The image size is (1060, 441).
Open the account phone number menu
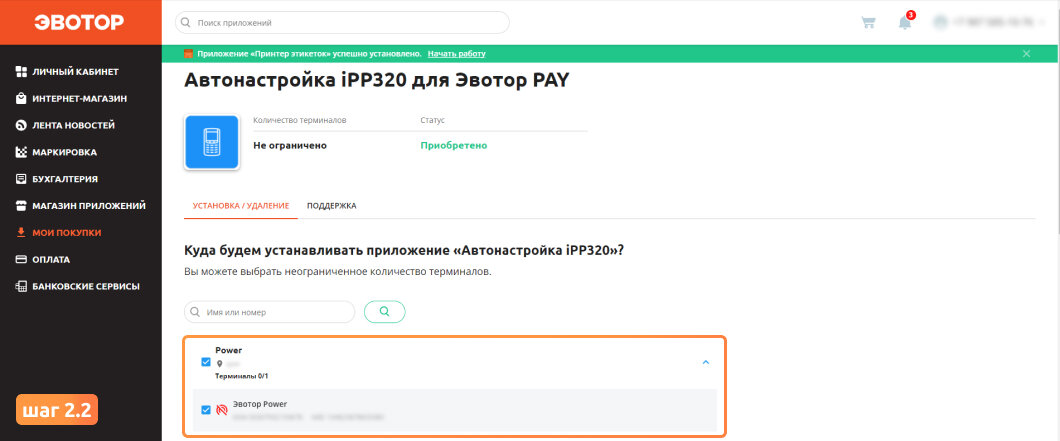point(994,22)
